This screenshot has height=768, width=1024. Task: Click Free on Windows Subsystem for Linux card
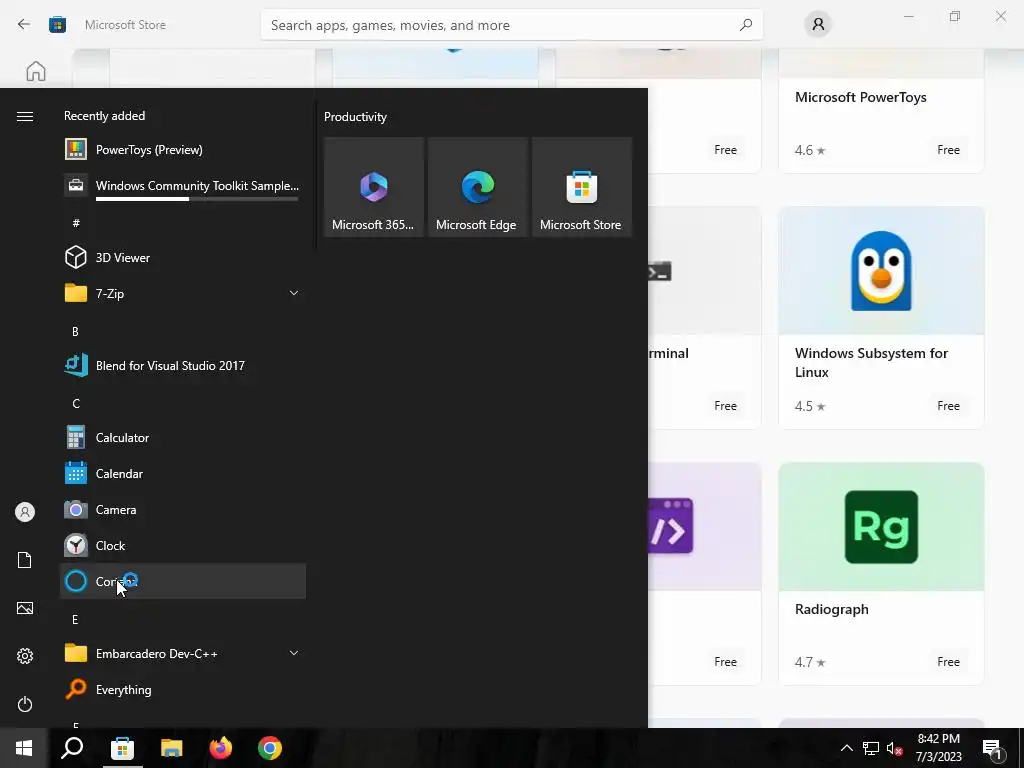click(948, 406)
